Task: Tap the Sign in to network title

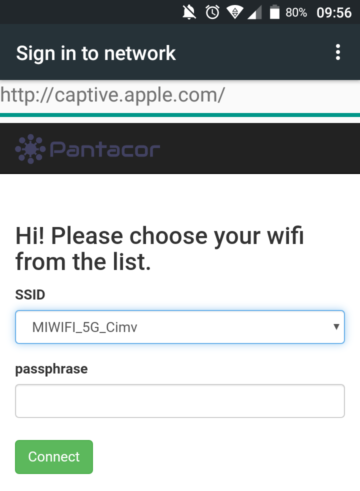Action: tap(96, 53)
